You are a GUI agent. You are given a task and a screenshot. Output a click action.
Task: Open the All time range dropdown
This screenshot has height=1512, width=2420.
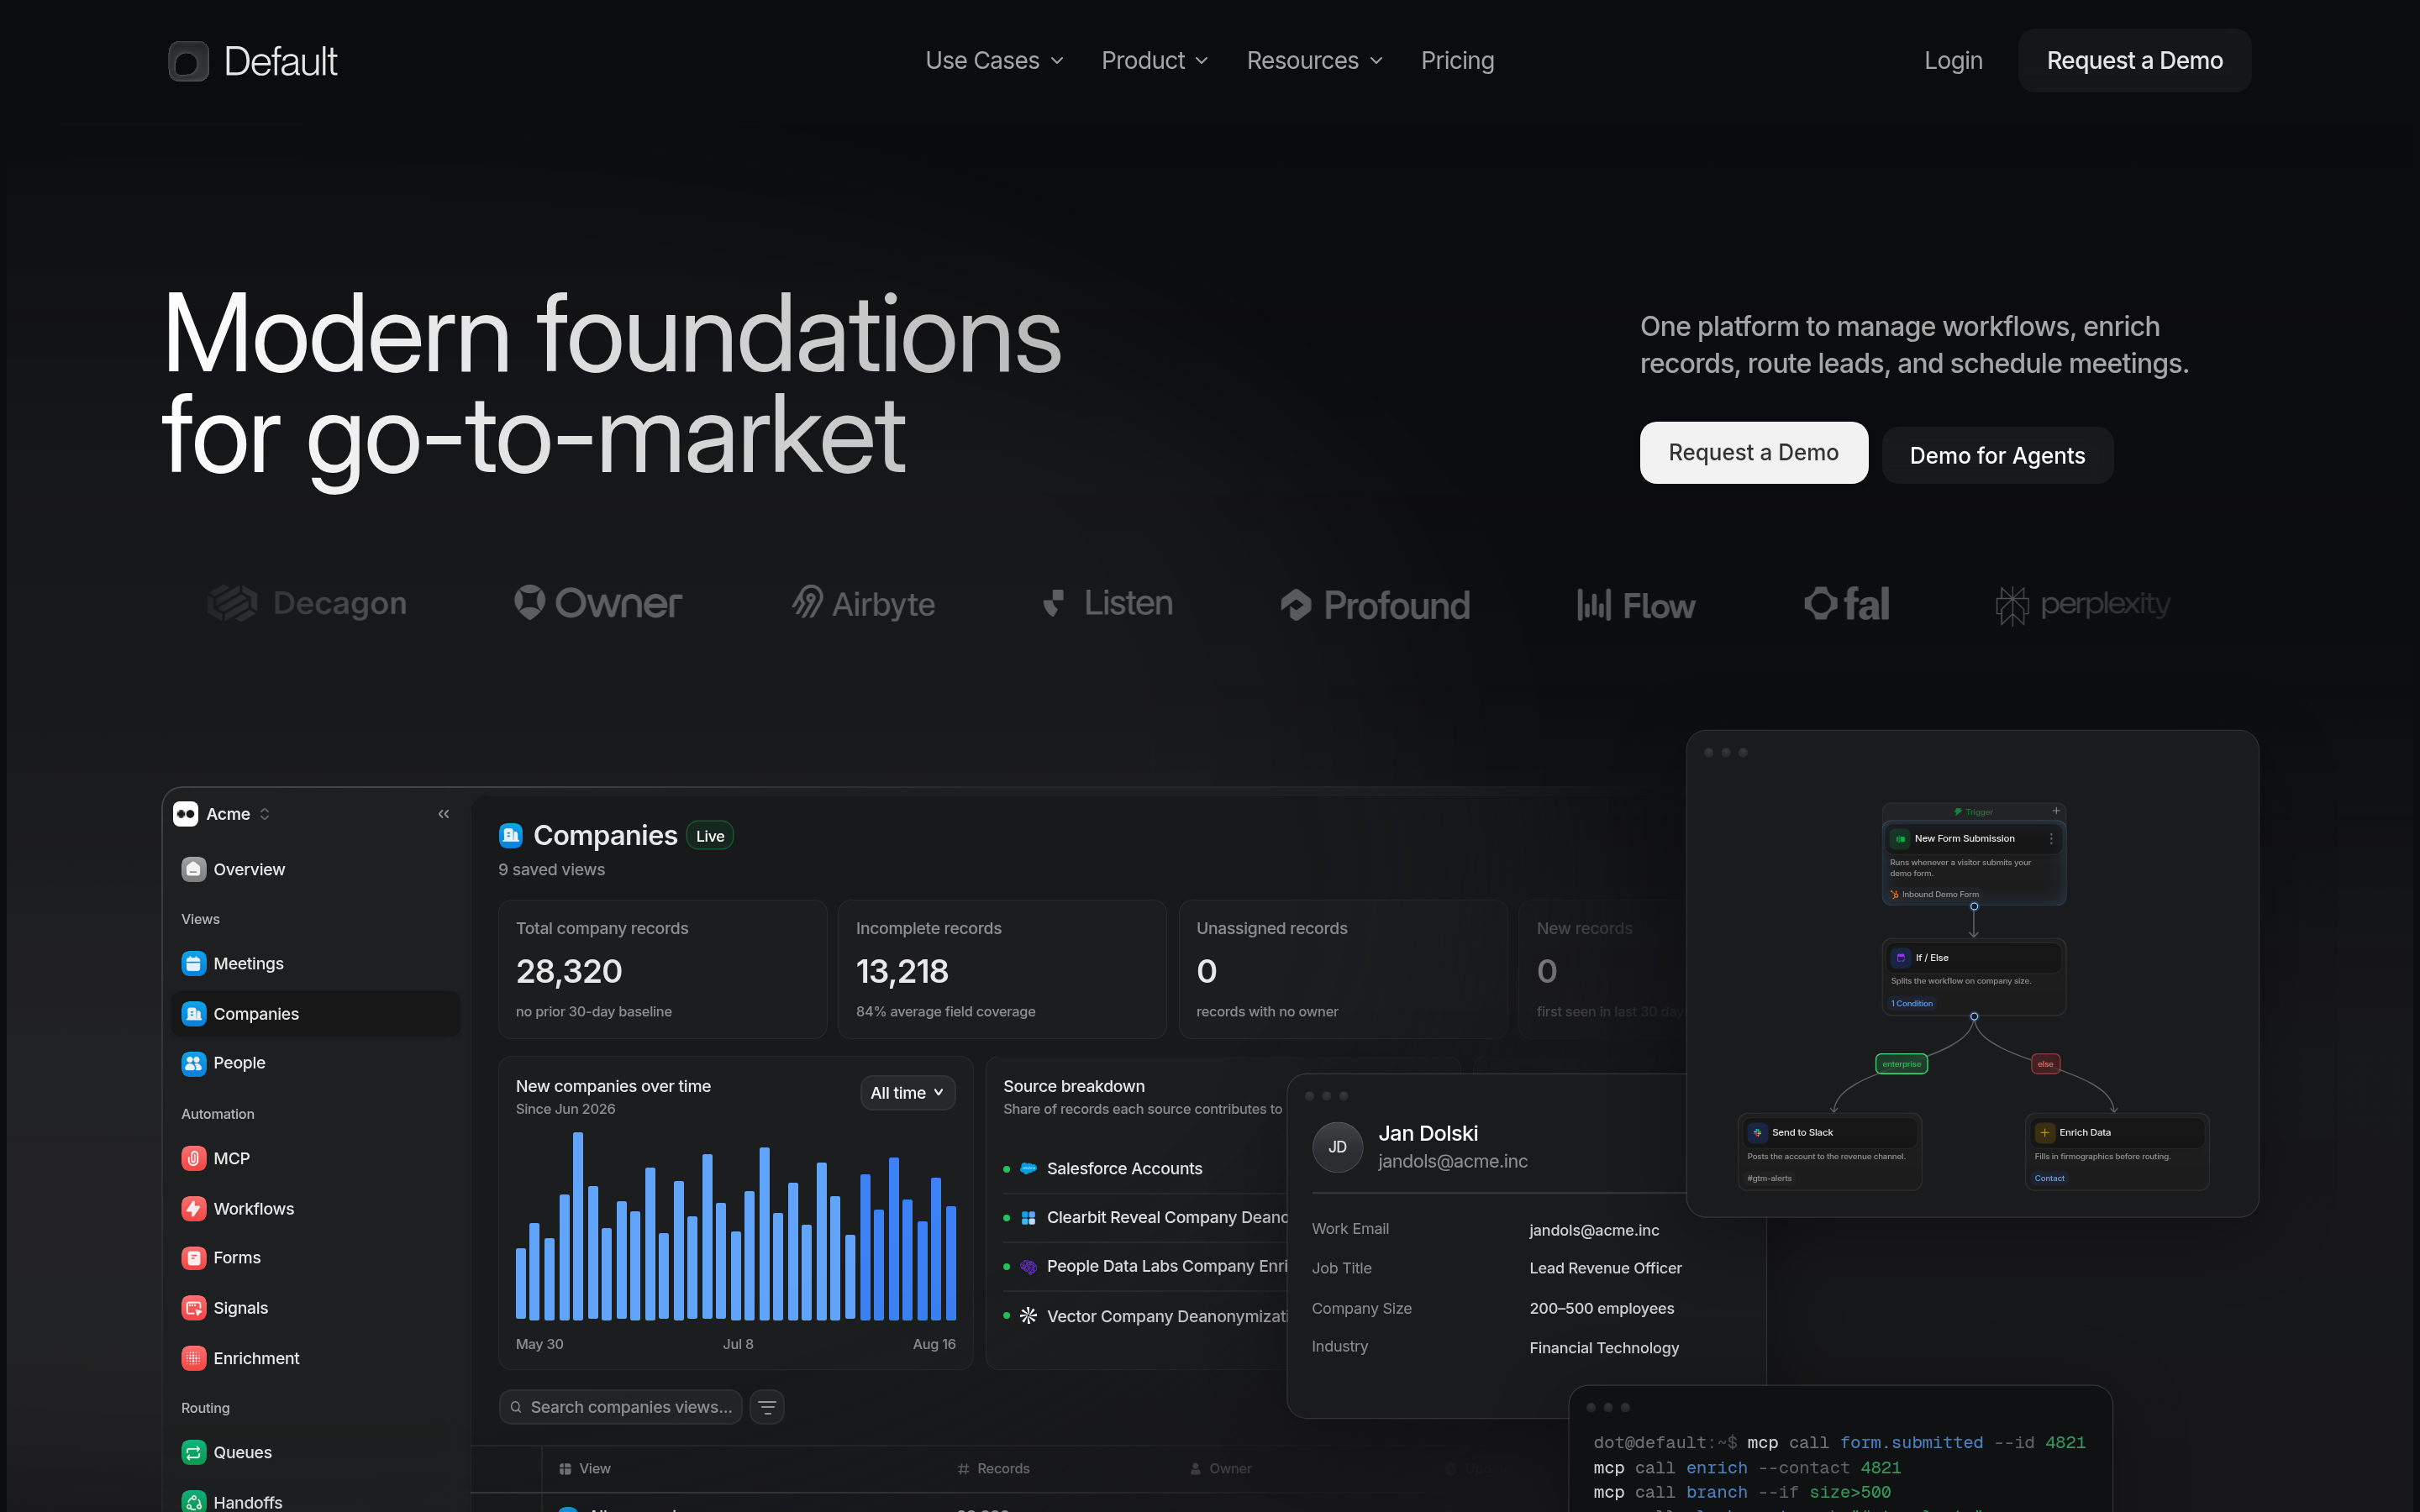click(x=907, y=1093)
